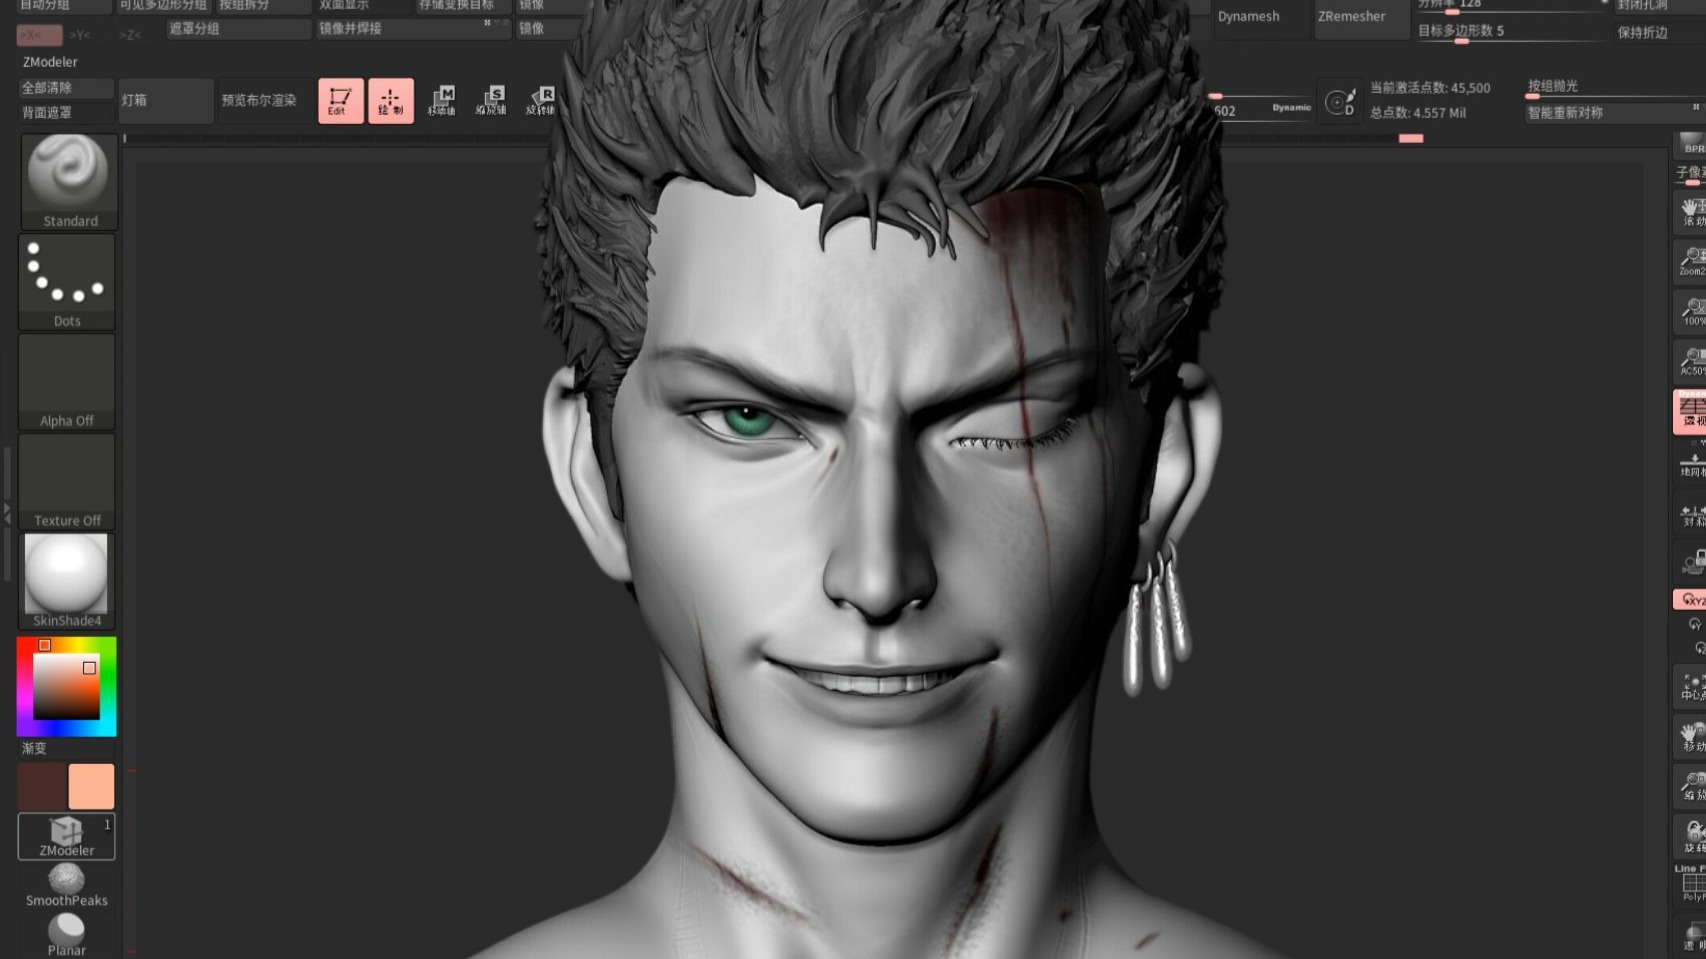Toggle 保持折边 keep creases option
The image size is (1706, 959).
coord(1659,33)
